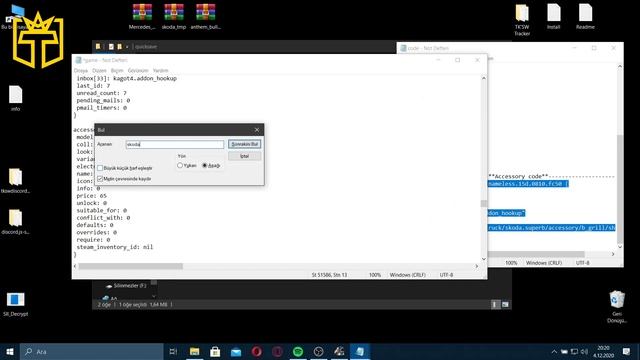Open OBS Studio from taskbar
640x360 pixels.
[319, 351]
